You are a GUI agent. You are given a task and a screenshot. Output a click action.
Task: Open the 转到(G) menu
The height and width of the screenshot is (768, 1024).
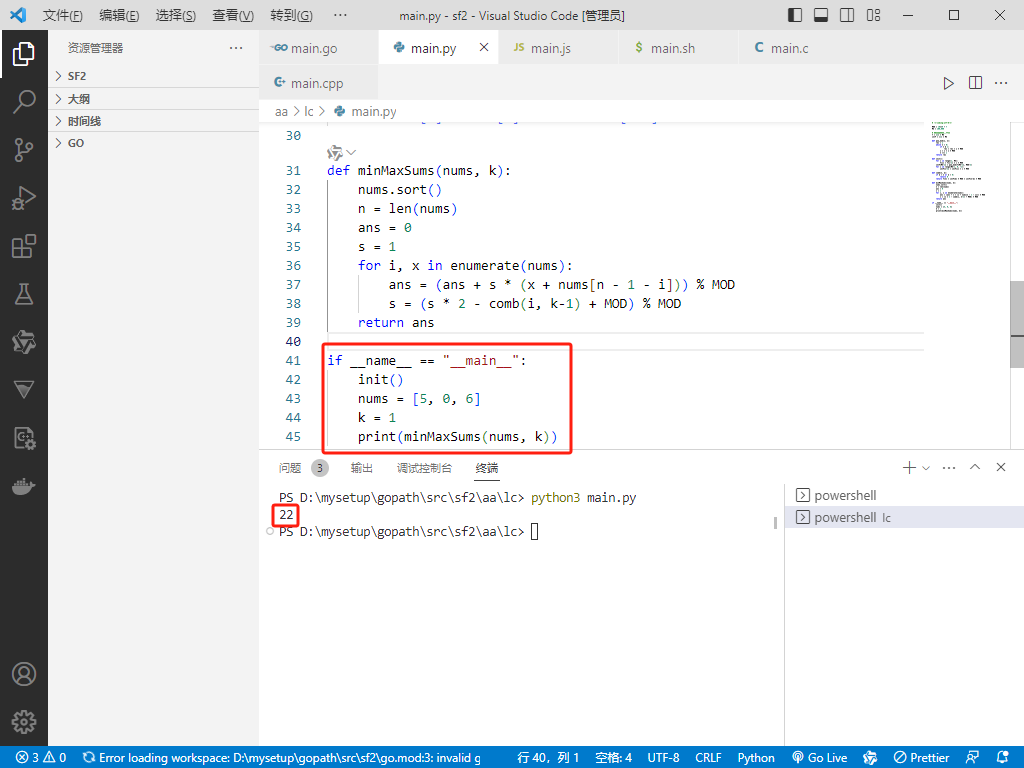point(291,15)
